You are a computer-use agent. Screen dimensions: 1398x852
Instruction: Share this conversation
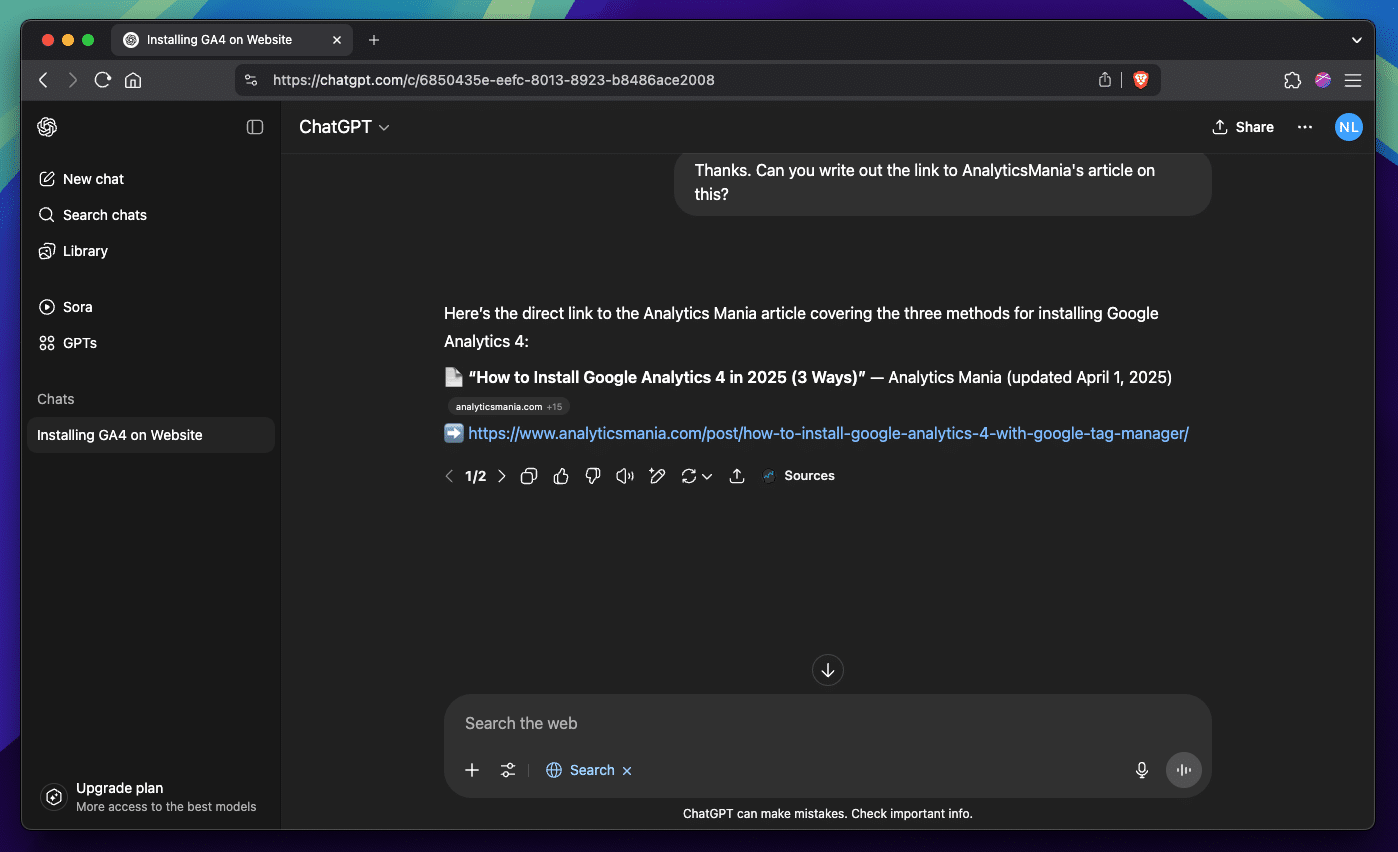click(x=1243, y=127)
